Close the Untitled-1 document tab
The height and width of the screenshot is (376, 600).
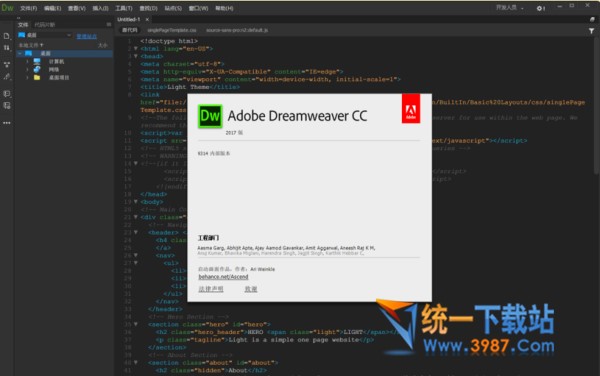point(147,19)
